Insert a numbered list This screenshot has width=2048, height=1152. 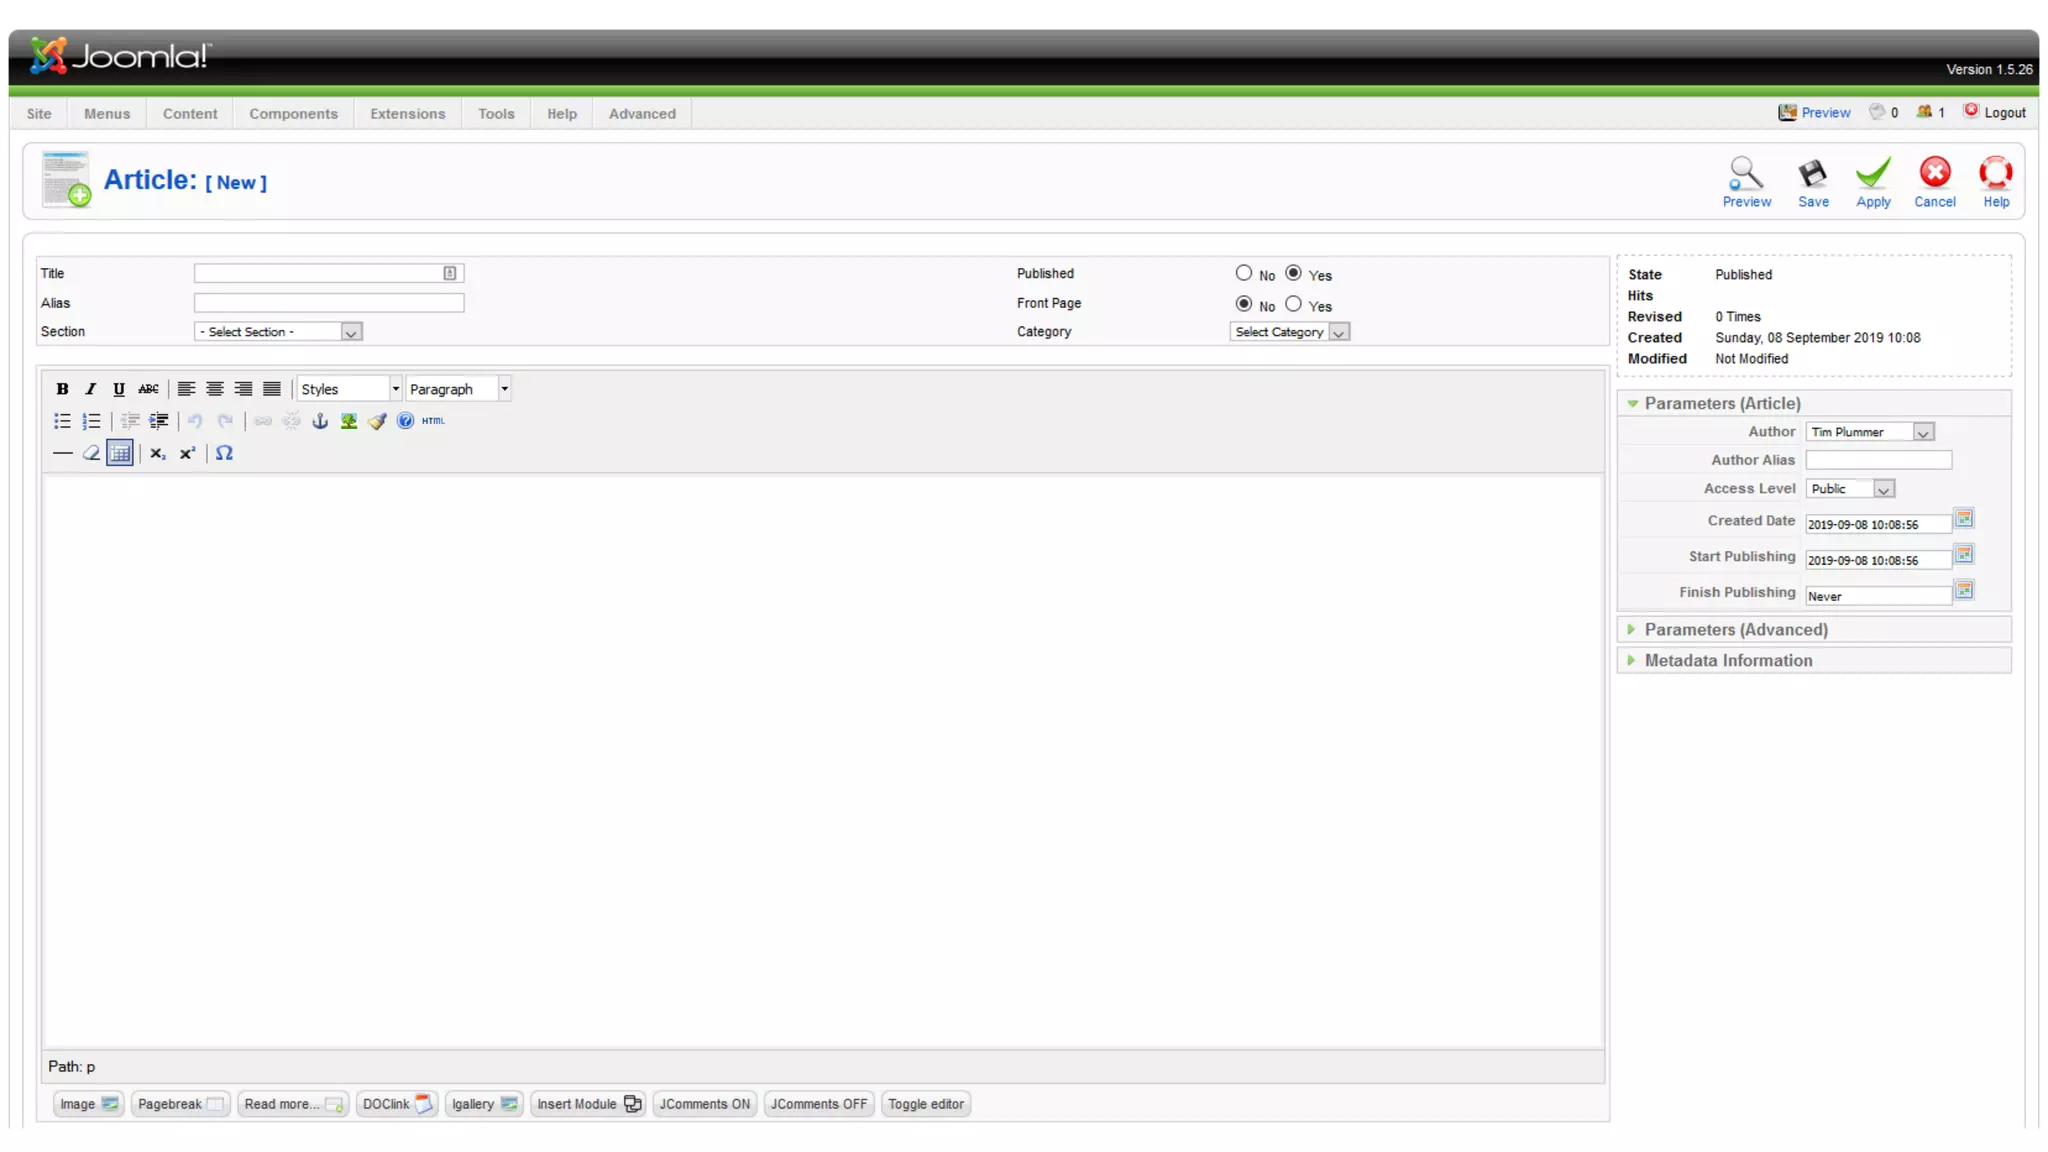91,421
